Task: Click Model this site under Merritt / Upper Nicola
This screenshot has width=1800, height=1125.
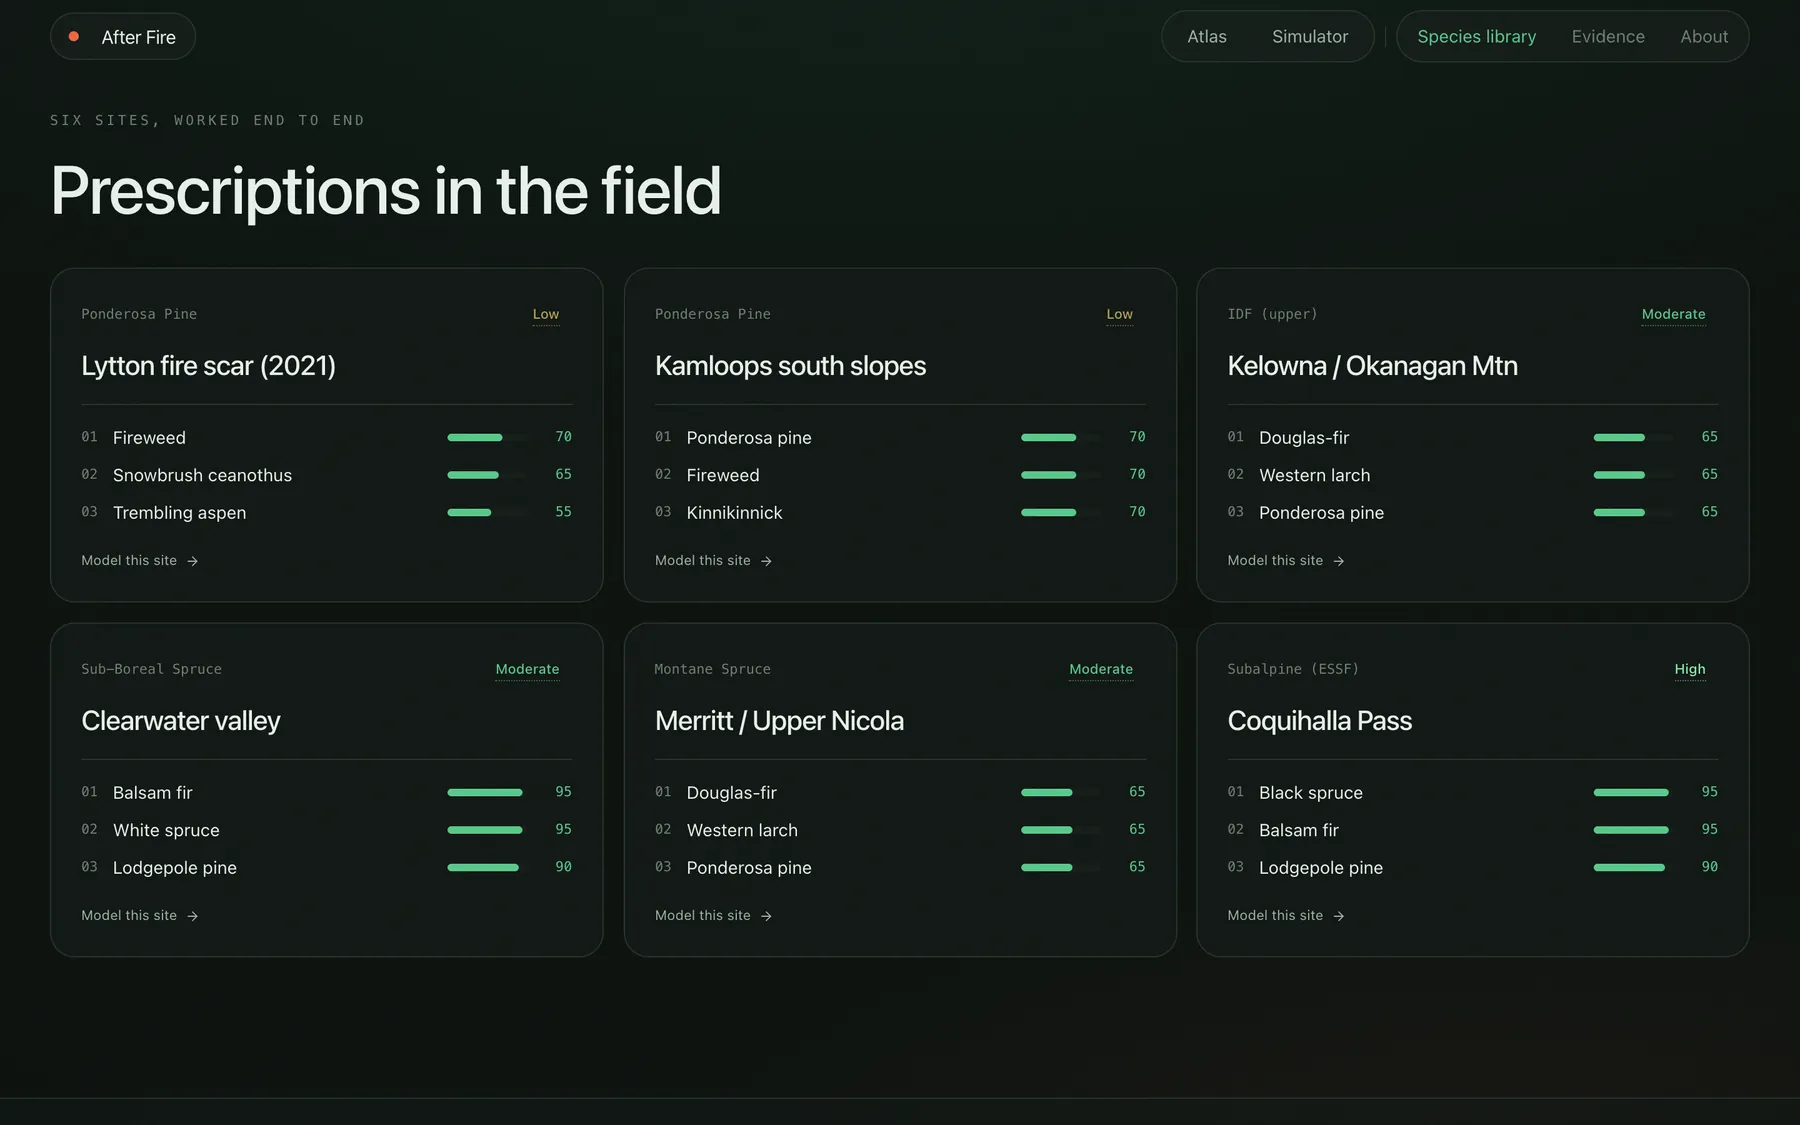Action: coord(714,916)
